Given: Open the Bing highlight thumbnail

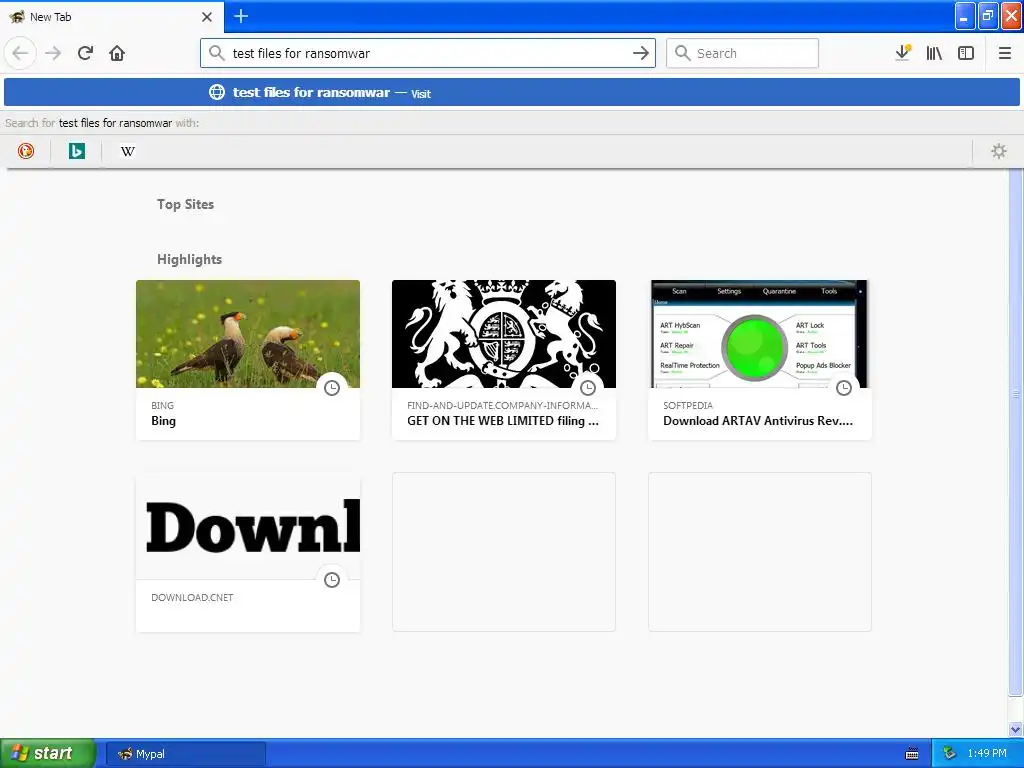Looking at the screenshot, I should pyautogui.click(x=248, y=334).
